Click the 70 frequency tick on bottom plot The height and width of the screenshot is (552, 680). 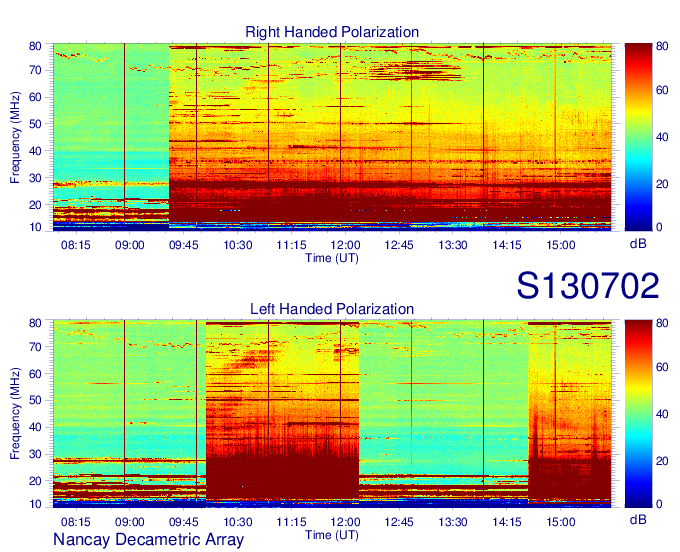(36, 347)
